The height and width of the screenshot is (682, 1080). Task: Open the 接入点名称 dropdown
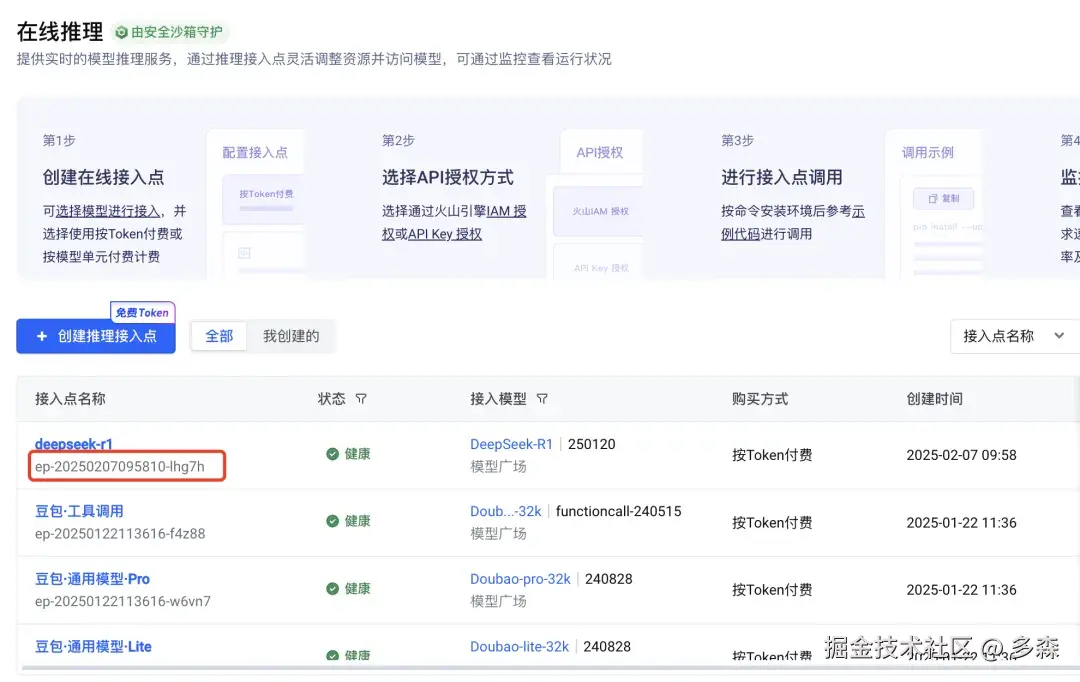click(1014, 336)
